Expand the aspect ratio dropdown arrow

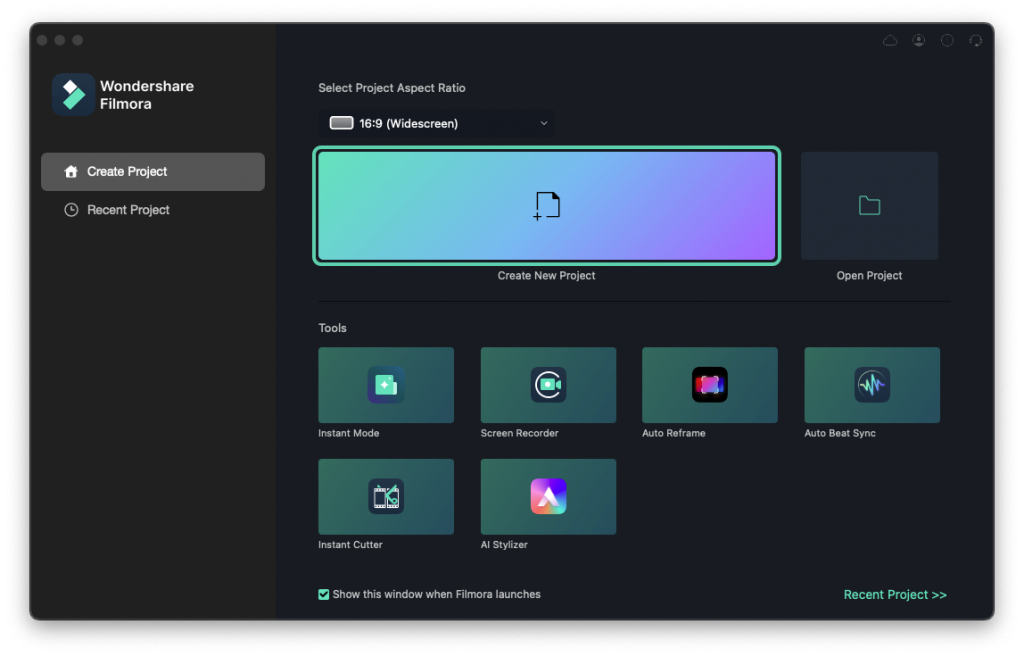coord(543,123)
